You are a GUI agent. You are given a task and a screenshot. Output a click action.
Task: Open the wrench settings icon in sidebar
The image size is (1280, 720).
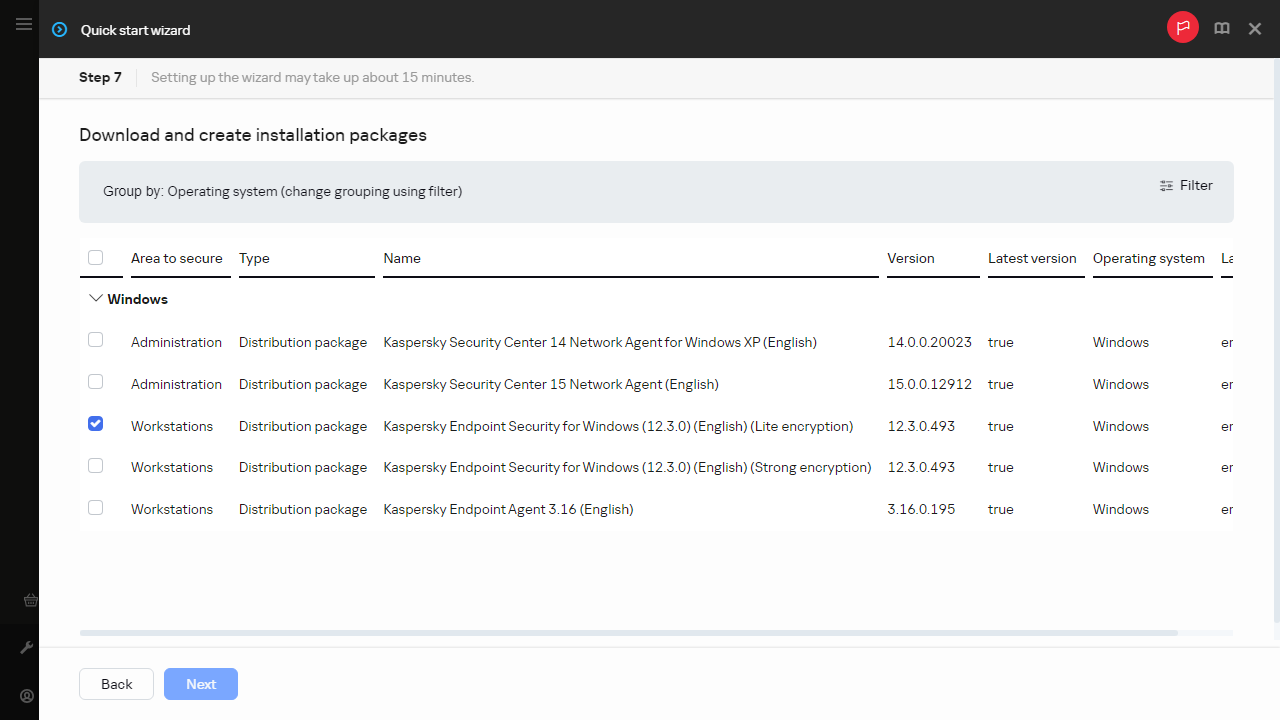tap(27, 648)
